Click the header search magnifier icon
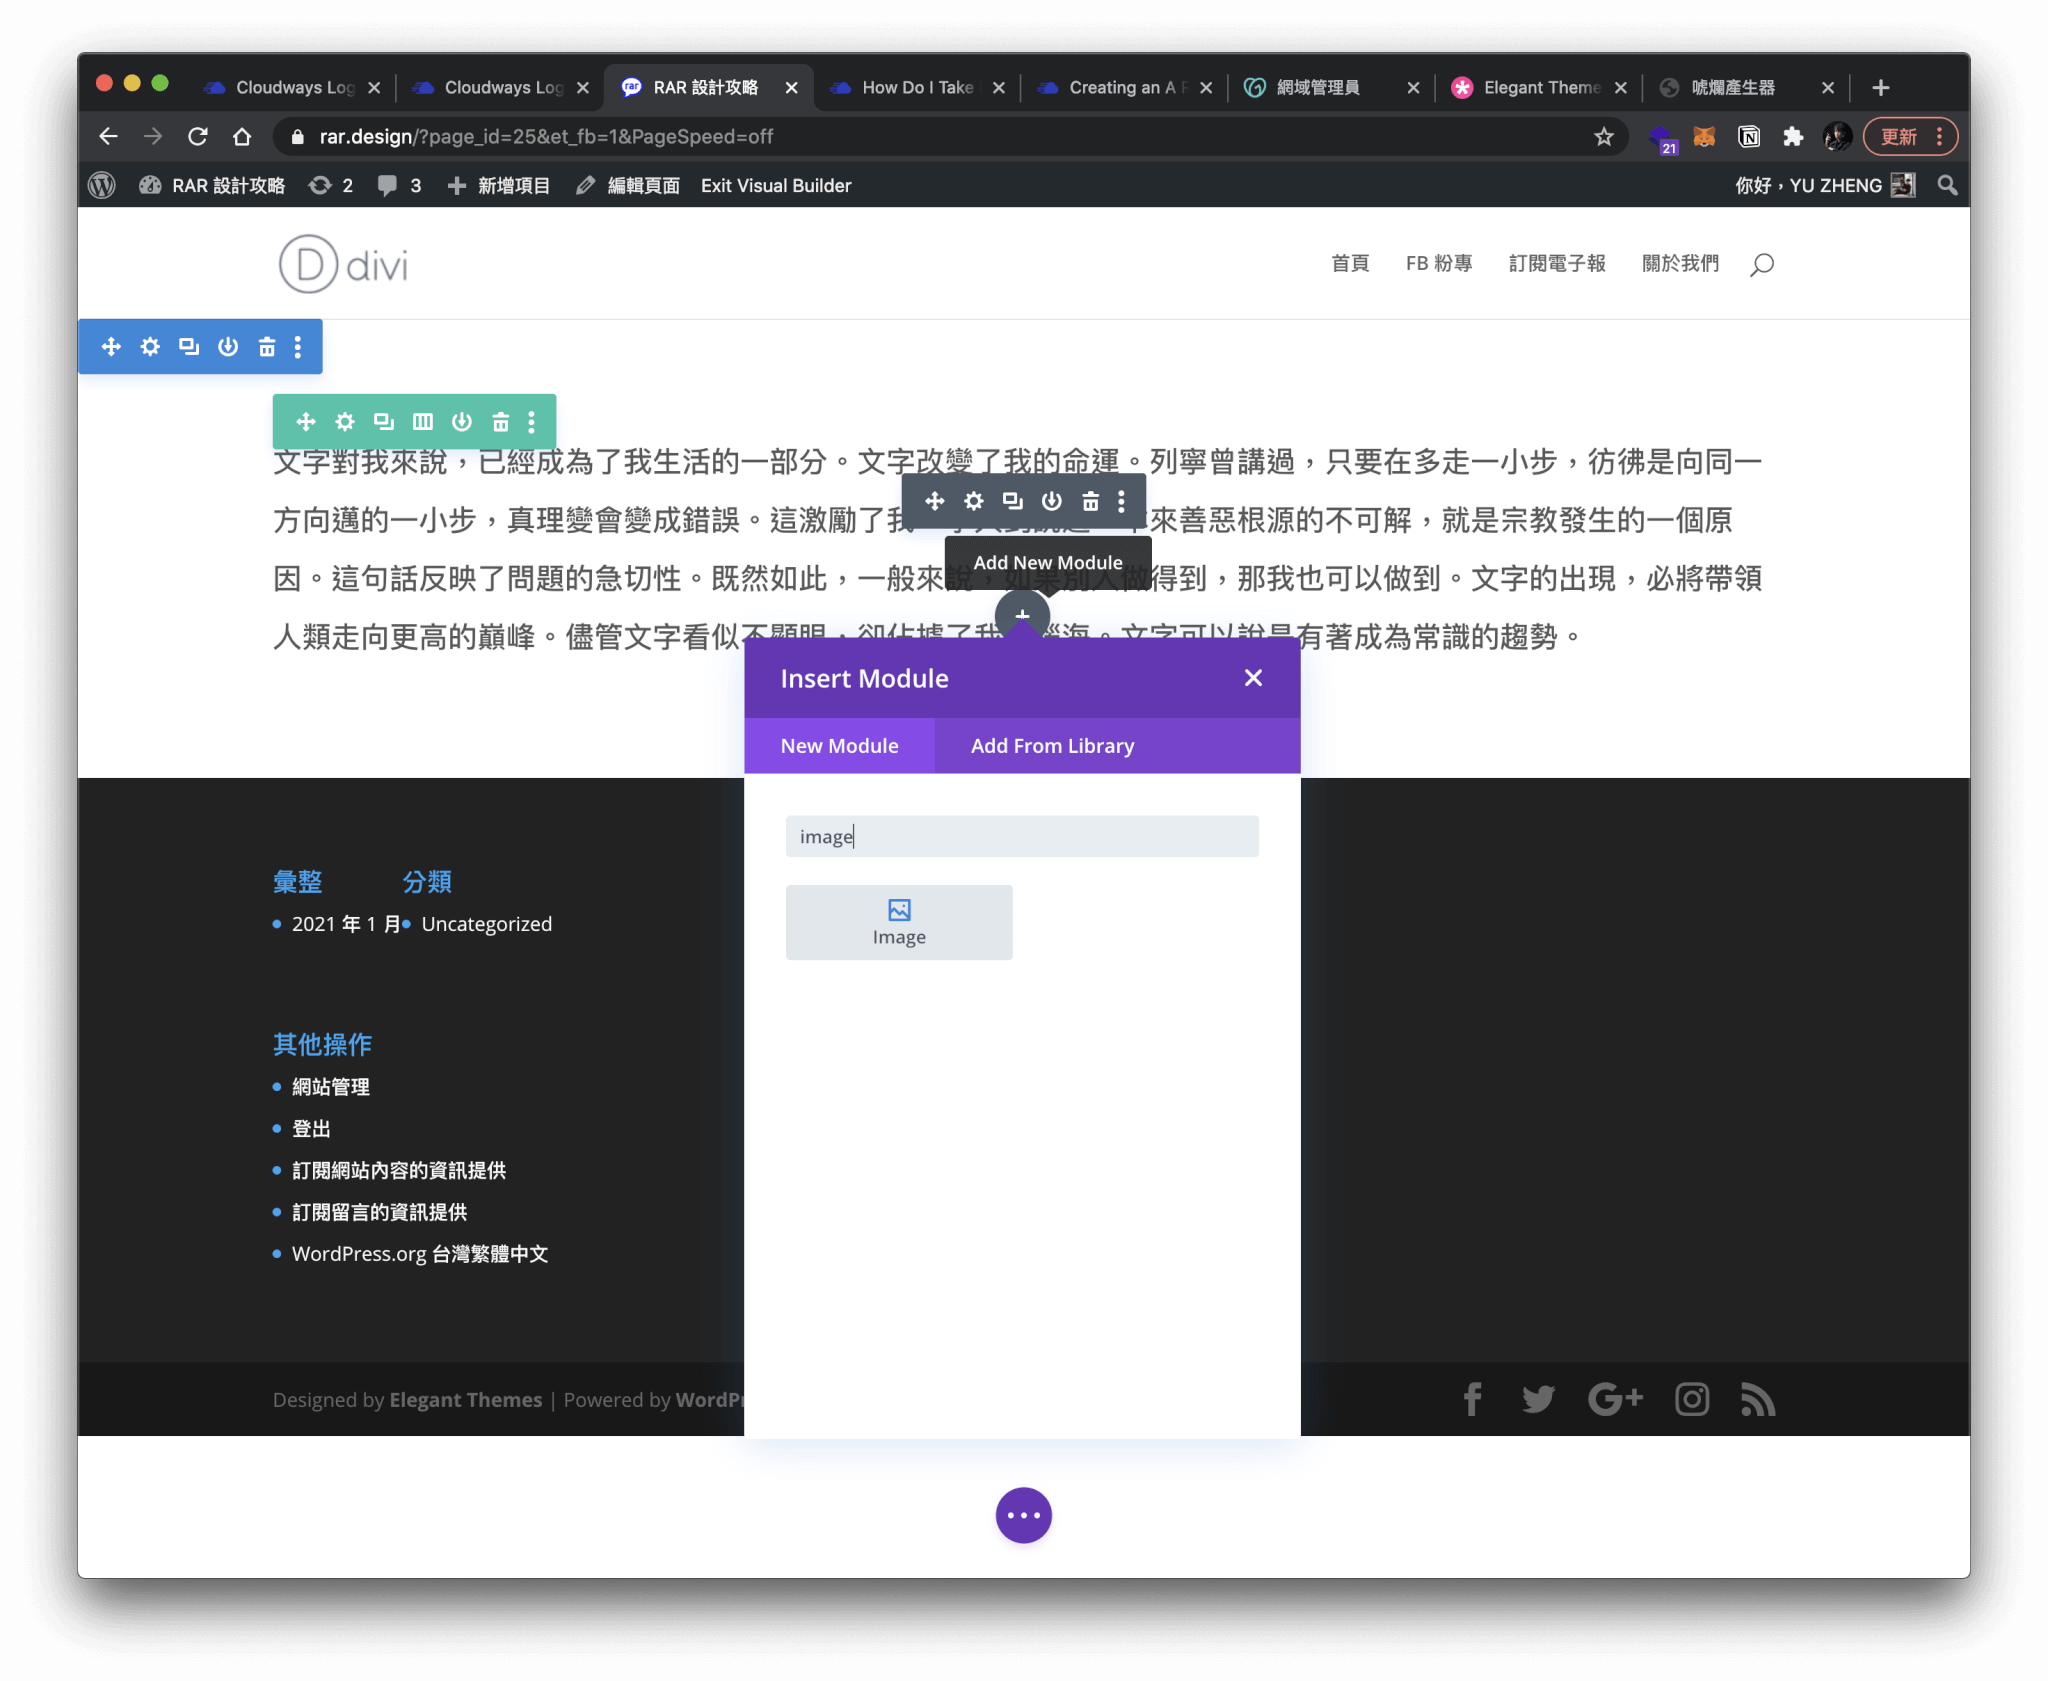 pyautogui.click(x=1762, y=264)
